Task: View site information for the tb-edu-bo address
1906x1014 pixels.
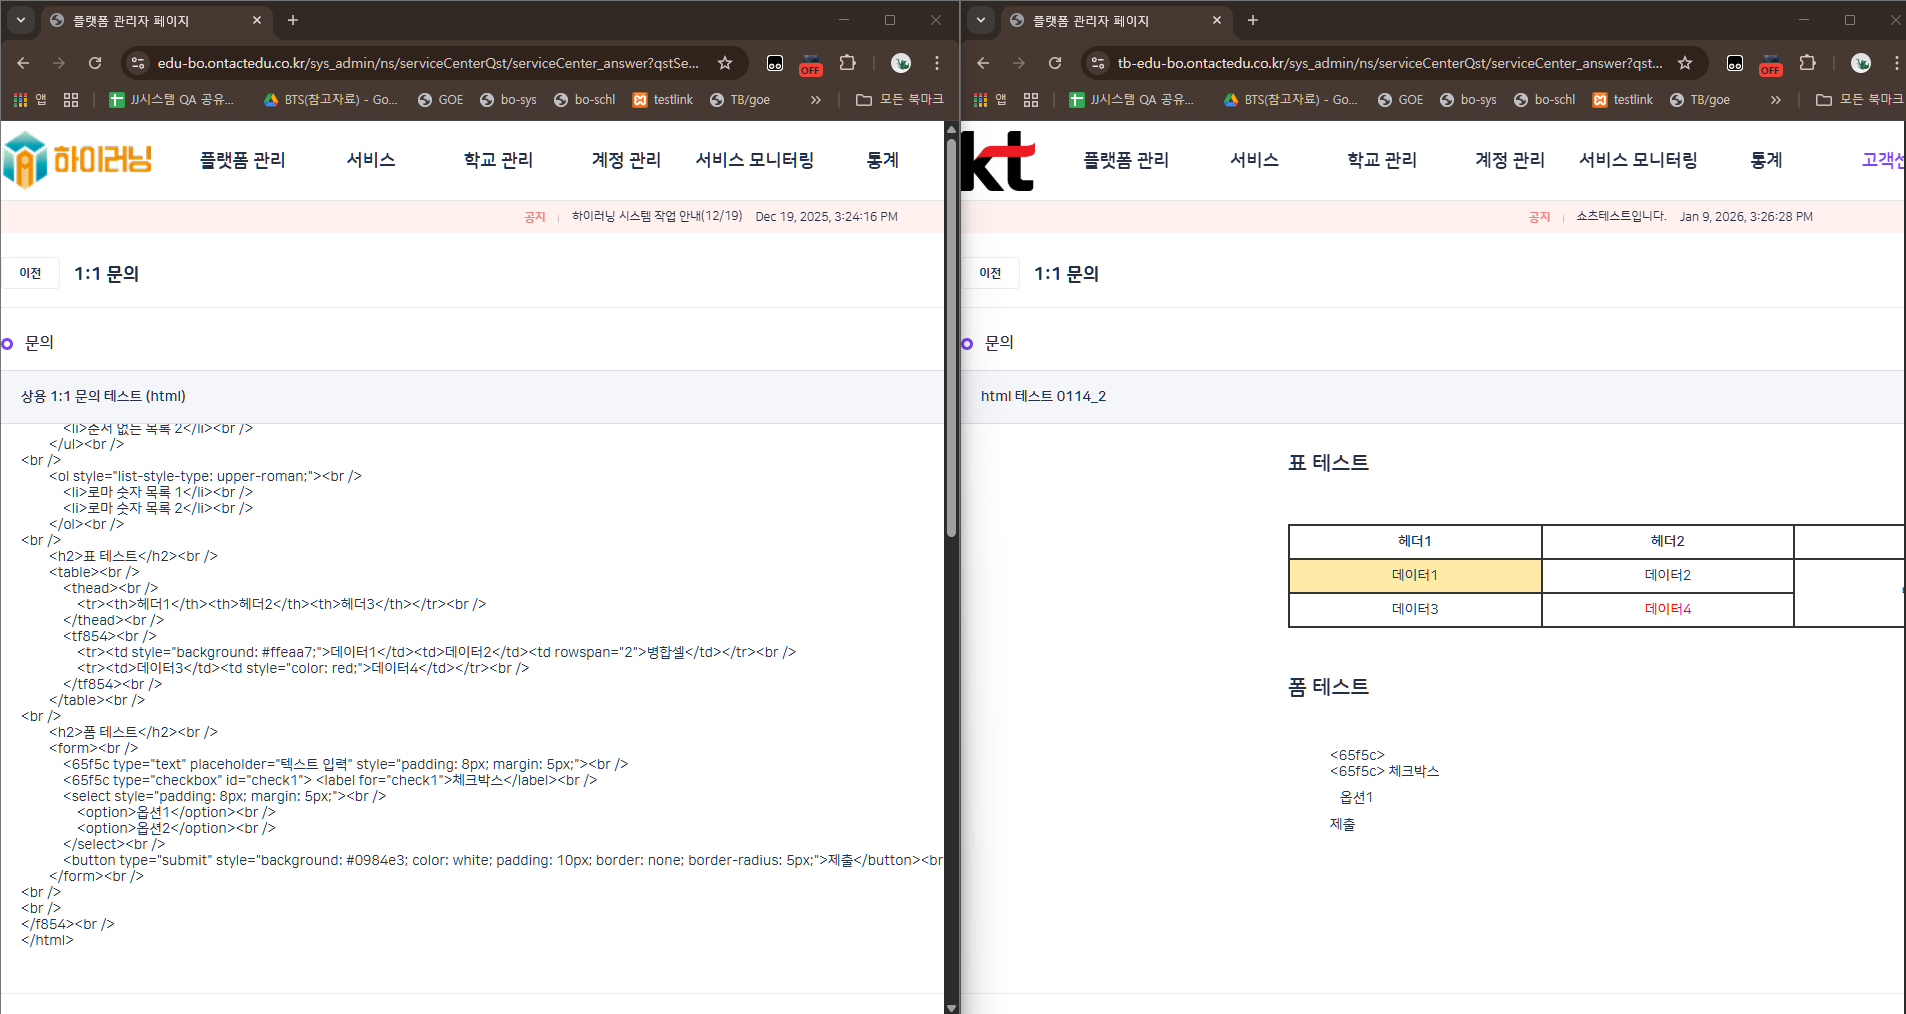Action: point(1098,63)
